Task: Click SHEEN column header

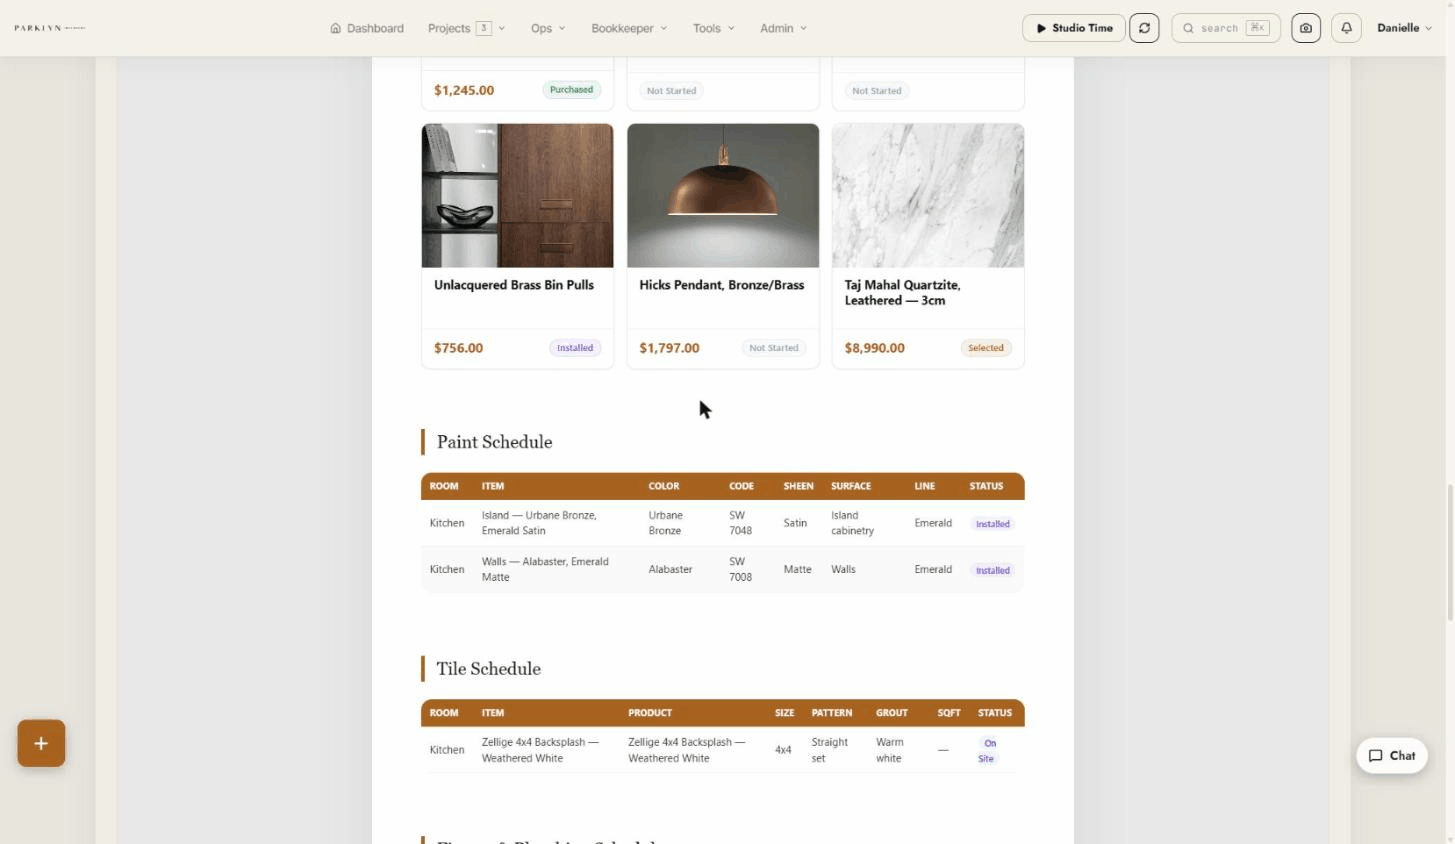Action: pos(798,486)
